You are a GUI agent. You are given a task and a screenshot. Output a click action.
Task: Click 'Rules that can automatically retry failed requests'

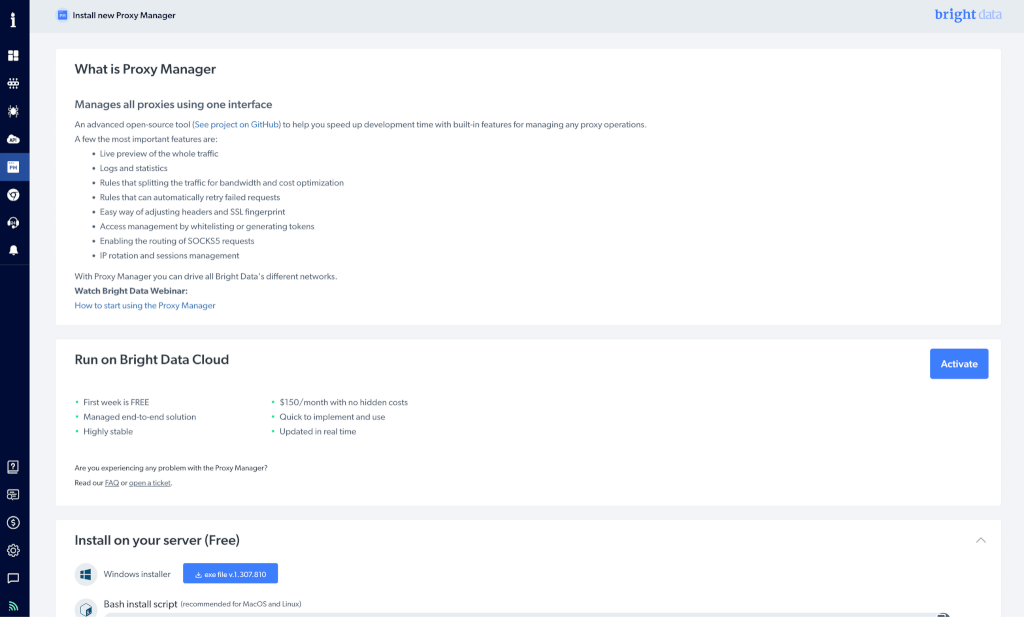(189, 198)
